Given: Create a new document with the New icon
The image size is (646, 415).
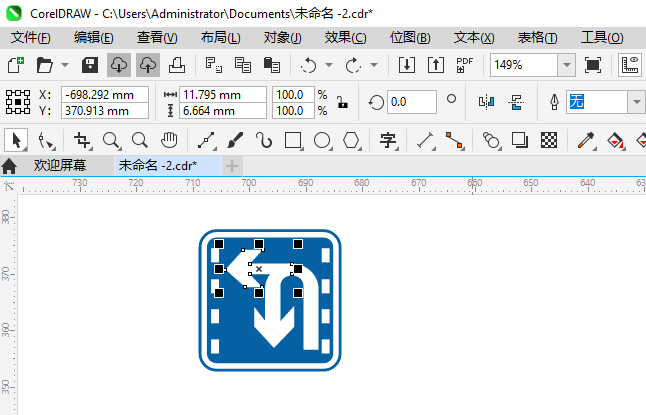Looking at the screenshot, I should tap(16, 65).
